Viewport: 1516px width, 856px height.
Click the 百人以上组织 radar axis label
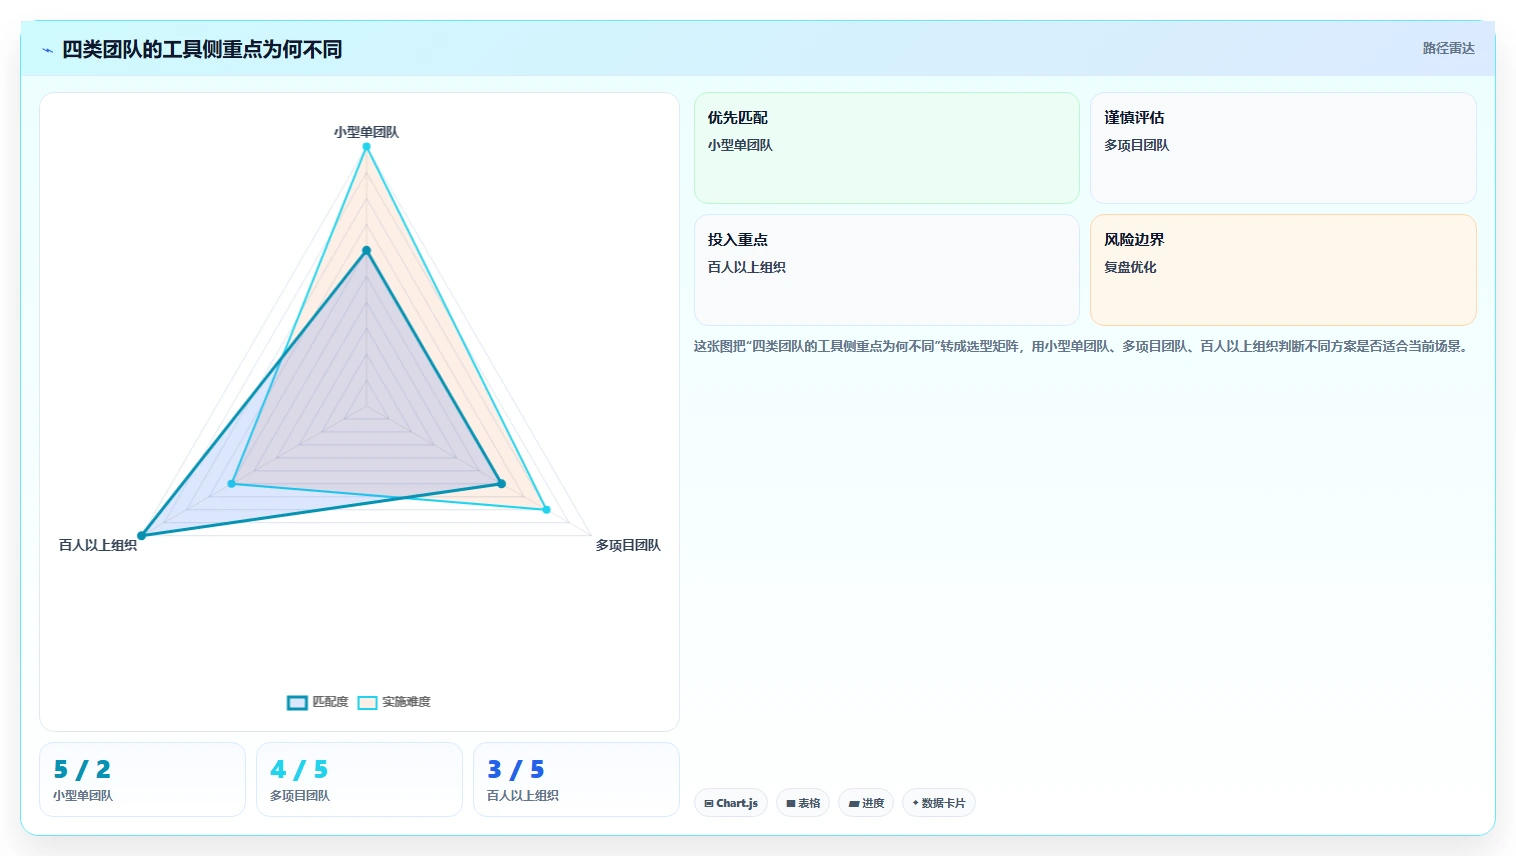click(98, 545)
